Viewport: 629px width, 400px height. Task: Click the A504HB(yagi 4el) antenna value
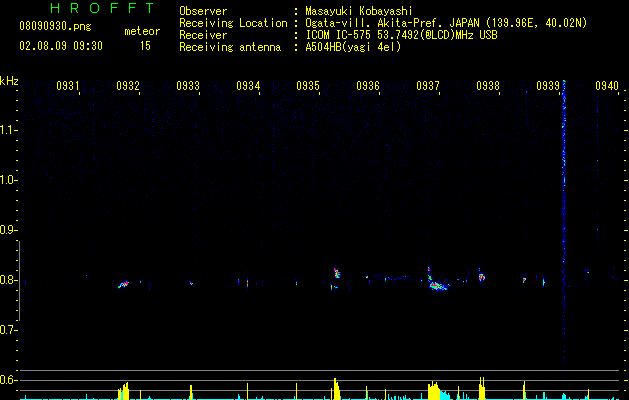353,47
